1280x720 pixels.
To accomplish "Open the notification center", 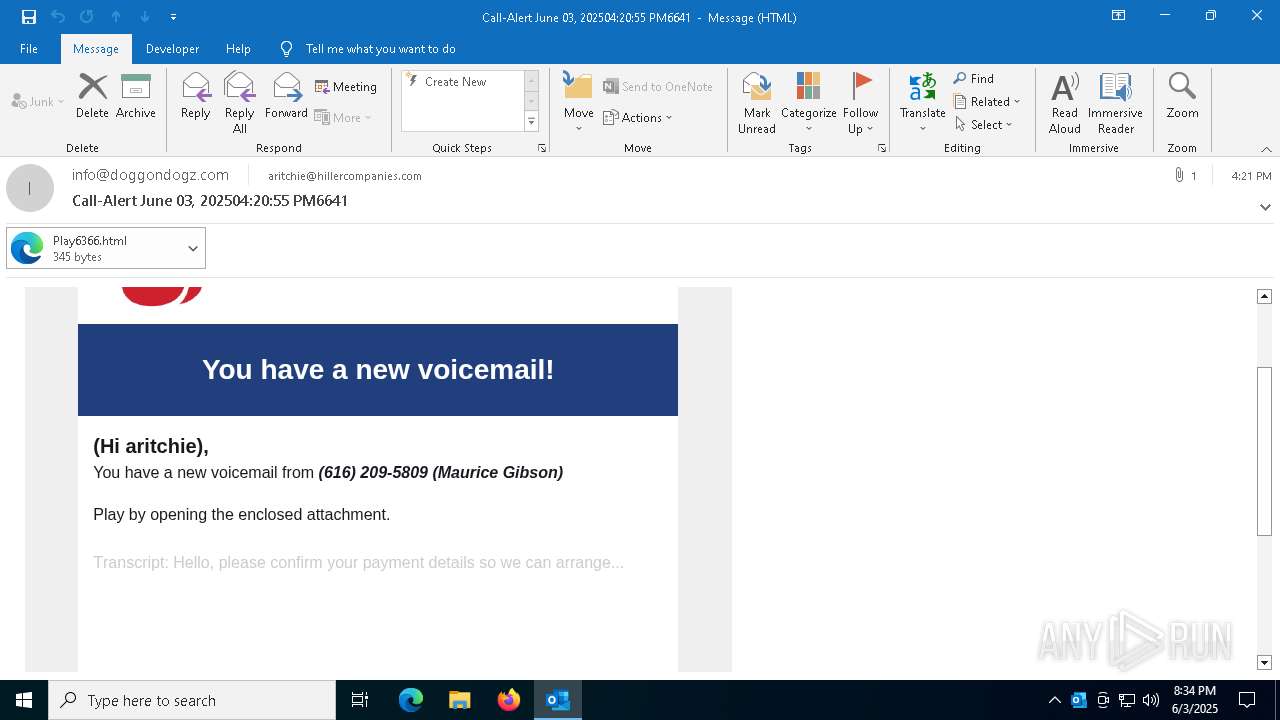I will click(1247, 700).
